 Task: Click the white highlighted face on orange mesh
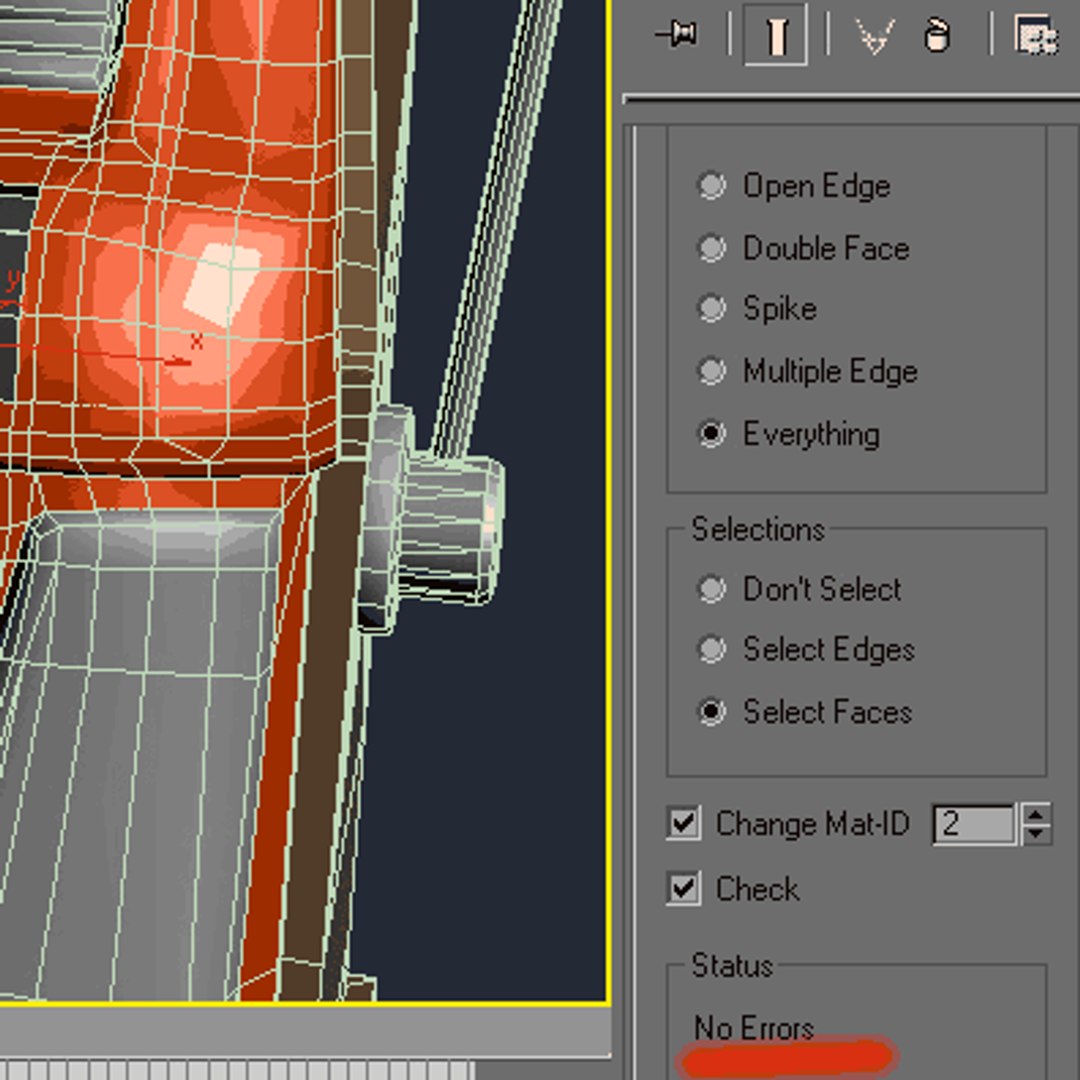tap(222, 284)
